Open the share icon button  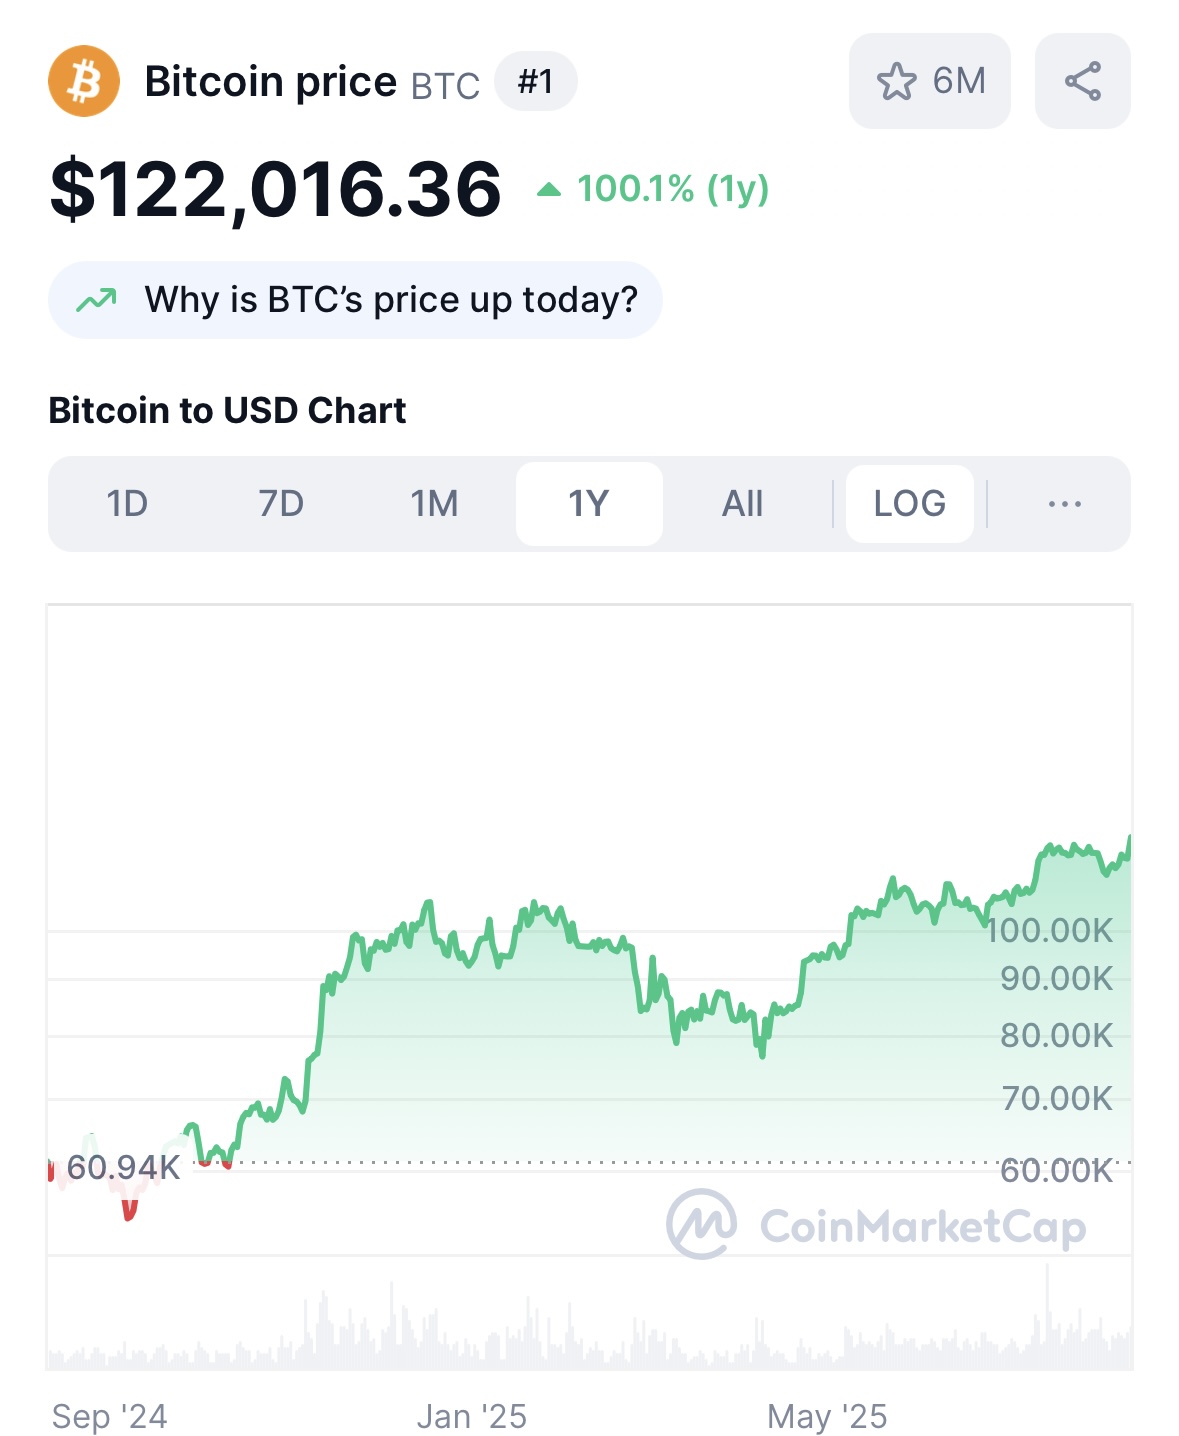(x=1083, y=81)
